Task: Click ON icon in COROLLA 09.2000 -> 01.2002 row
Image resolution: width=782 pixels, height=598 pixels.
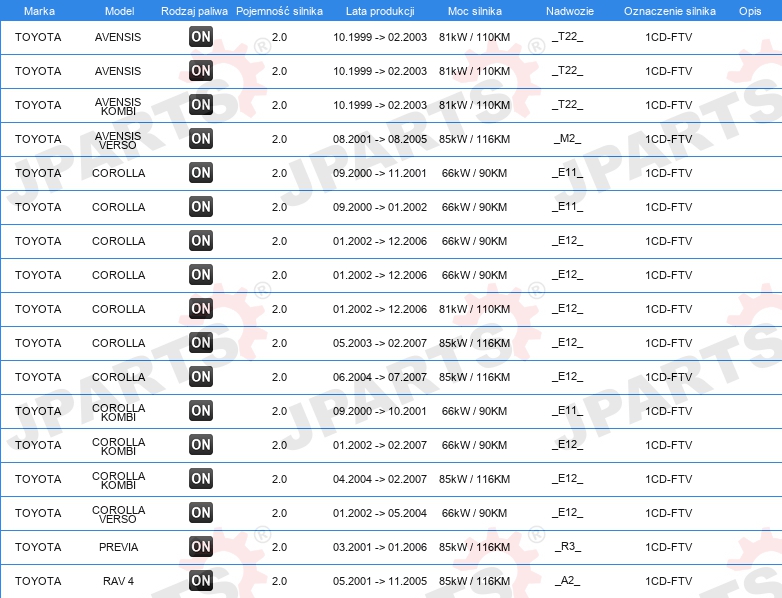Action: coord(201,206)
